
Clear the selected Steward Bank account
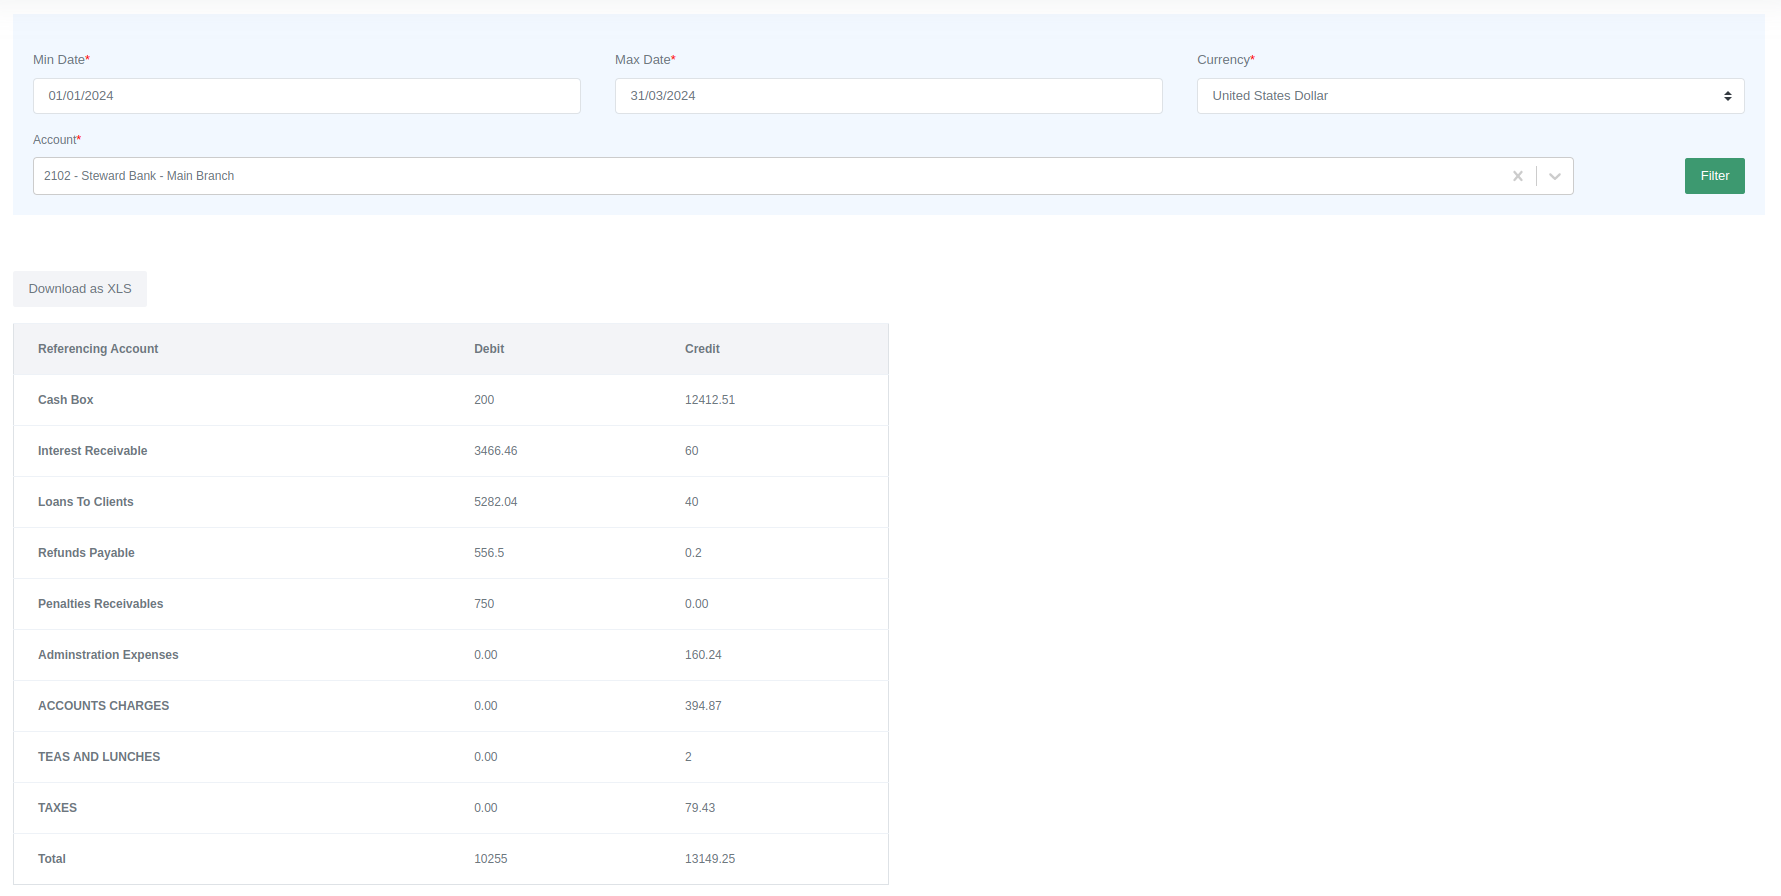1517,176
